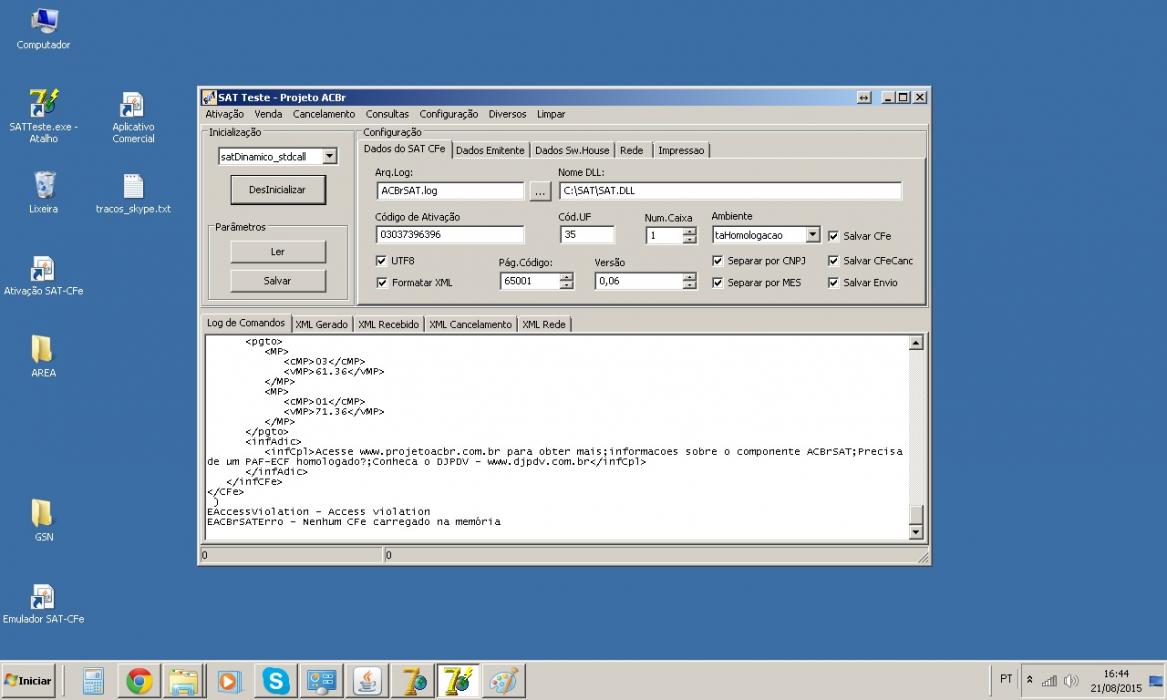This screenshot has width=1167, height=700.
Task: Switch to XML Rede tab
Action: click(543, 324)
